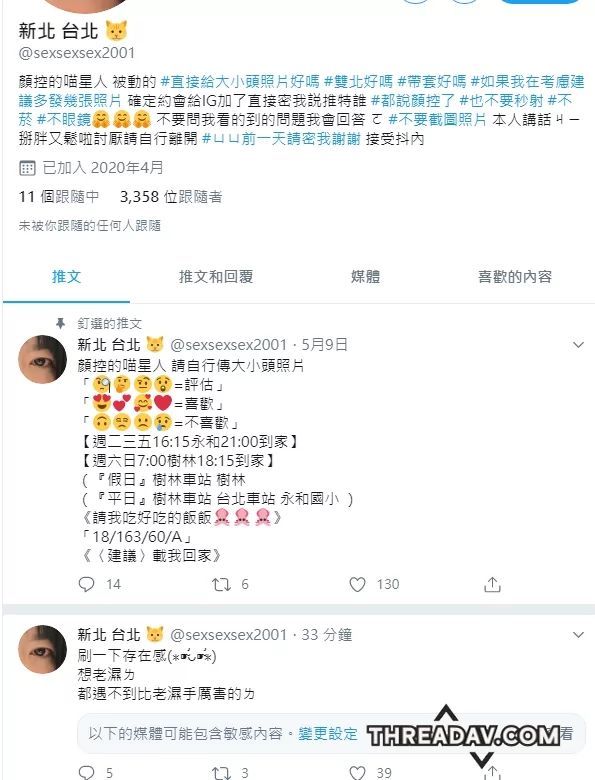
Task: Open the 媒體 tab
Action: click(365, 277)
